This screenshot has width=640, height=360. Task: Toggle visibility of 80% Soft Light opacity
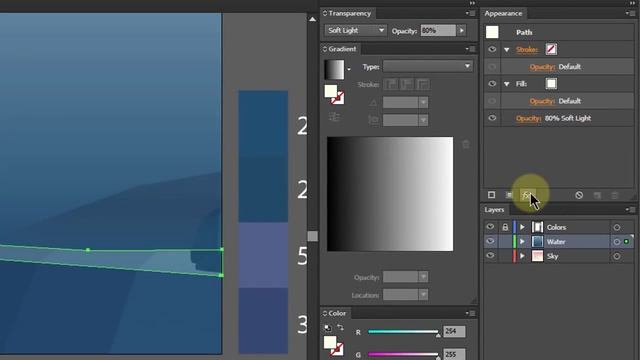tap(492, 118)
